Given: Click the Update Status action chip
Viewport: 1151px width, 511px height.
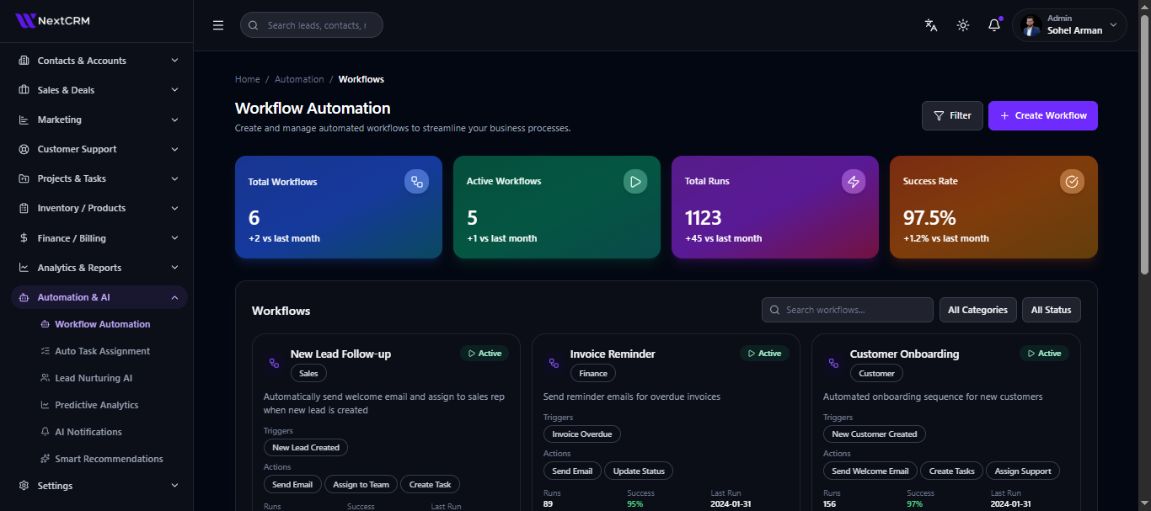Looking at the screenshot, I should pyautogui.click(x=639, y=471).
